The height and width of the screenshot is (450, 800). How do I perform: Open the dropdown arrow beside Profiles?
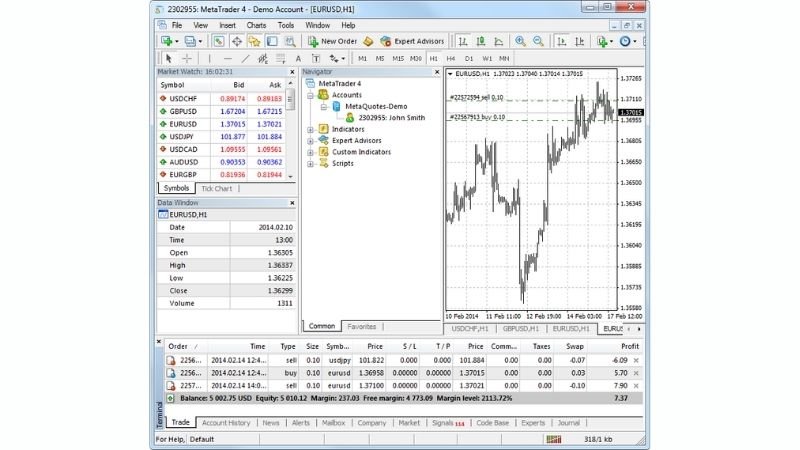click(200, 41)
